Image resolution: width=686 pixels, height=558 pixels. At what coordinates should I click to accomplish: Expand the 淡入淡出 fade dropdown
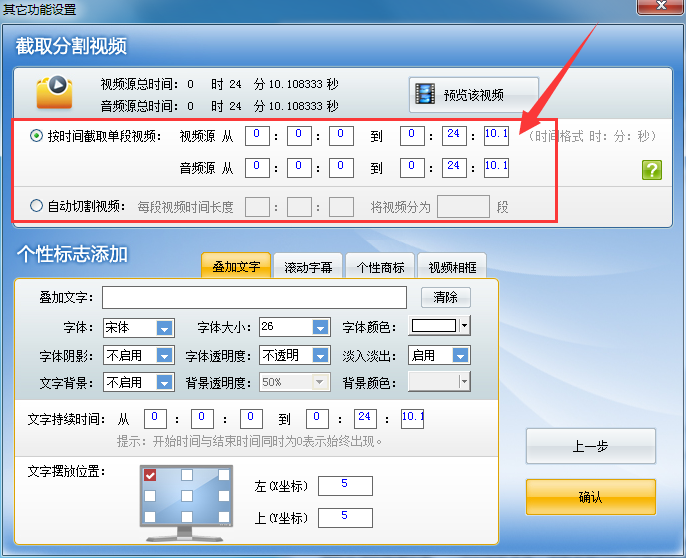[459, 355]
